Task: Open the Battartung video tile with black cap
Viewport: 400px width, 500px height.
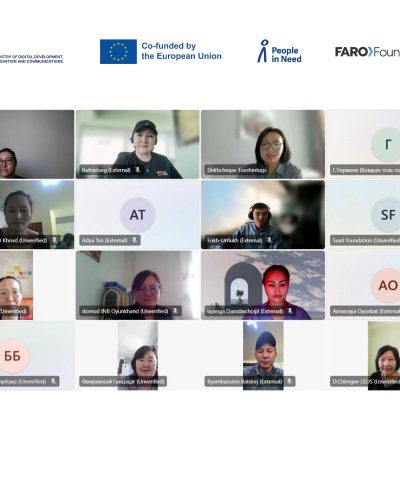Action: click(138, 144)
